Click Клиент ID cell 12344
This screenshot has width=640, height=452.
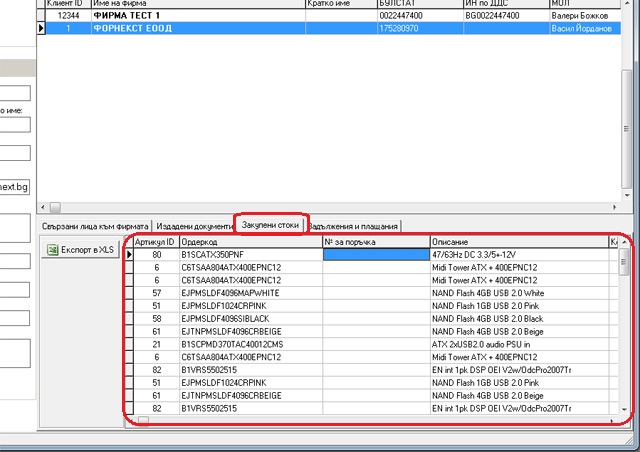(x=68, y=16)
